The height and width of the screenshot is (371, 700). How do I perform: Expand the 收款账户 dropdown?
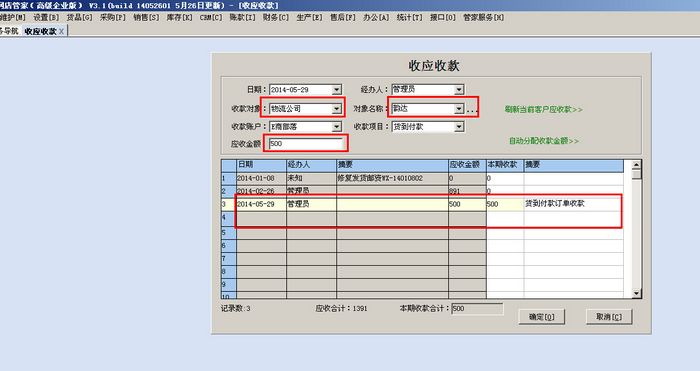coord(337,127)
